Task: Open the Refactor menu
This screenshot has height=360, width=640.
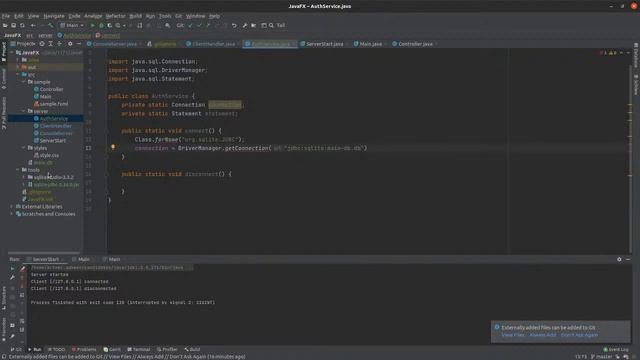Action: pyautogui.click(x=116, y=16)
